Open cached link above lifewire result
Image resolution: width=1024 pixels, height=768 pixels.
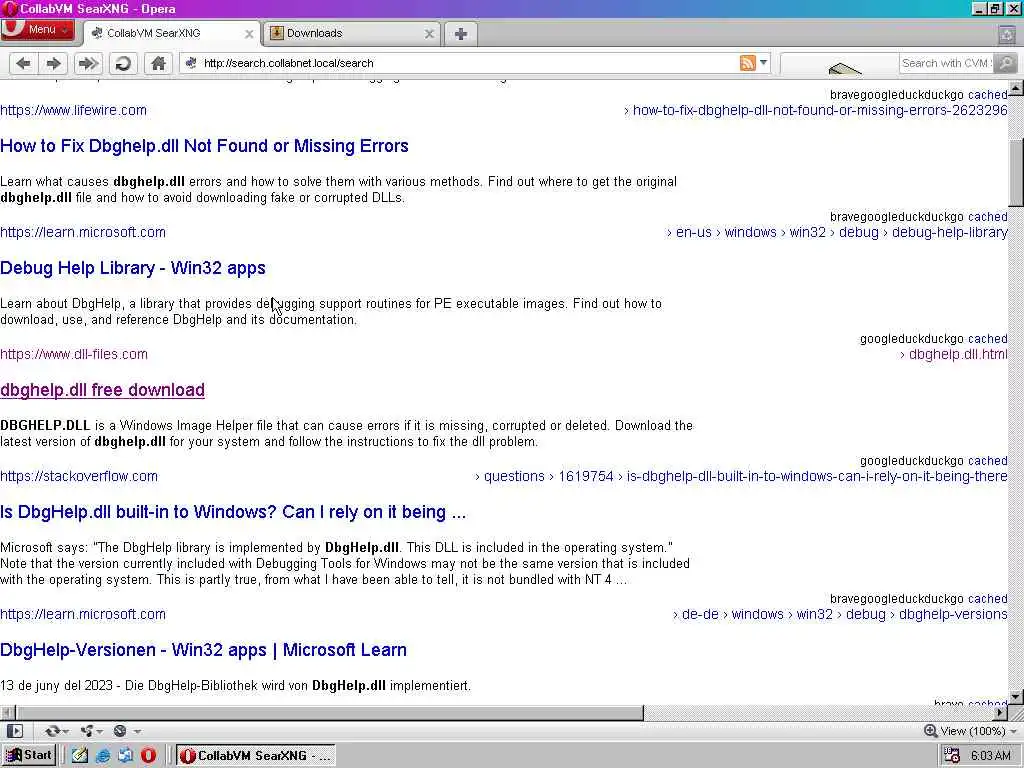[x=987, y=95]
